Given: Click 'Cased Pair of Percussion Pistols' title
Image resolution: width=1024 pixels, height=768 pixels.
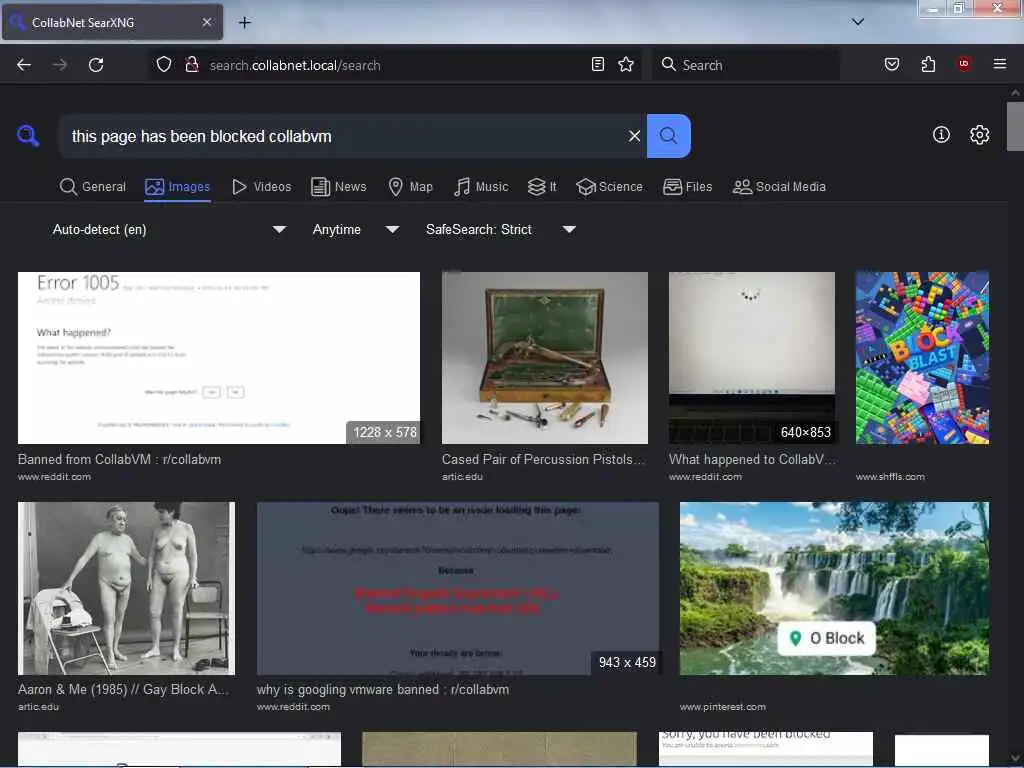Looking at the screenshot, I should coord(543,459).
